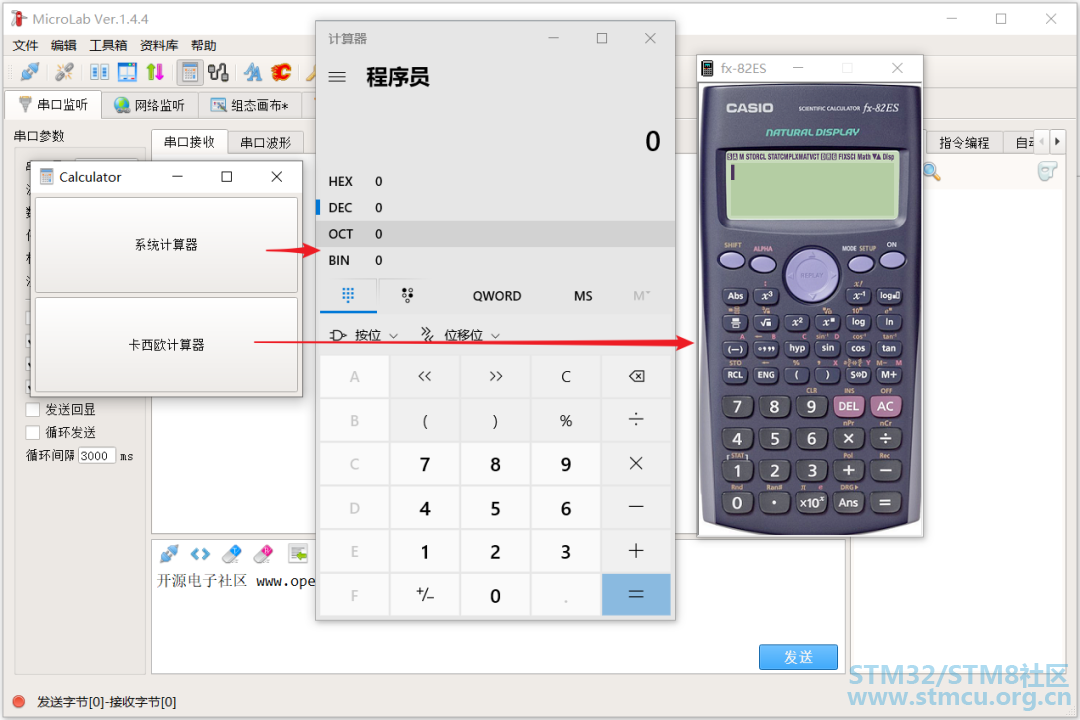Viewport: 1080px width, 720px height.
Task: Select the 串口监听 tab
Action: click(54, 104)
